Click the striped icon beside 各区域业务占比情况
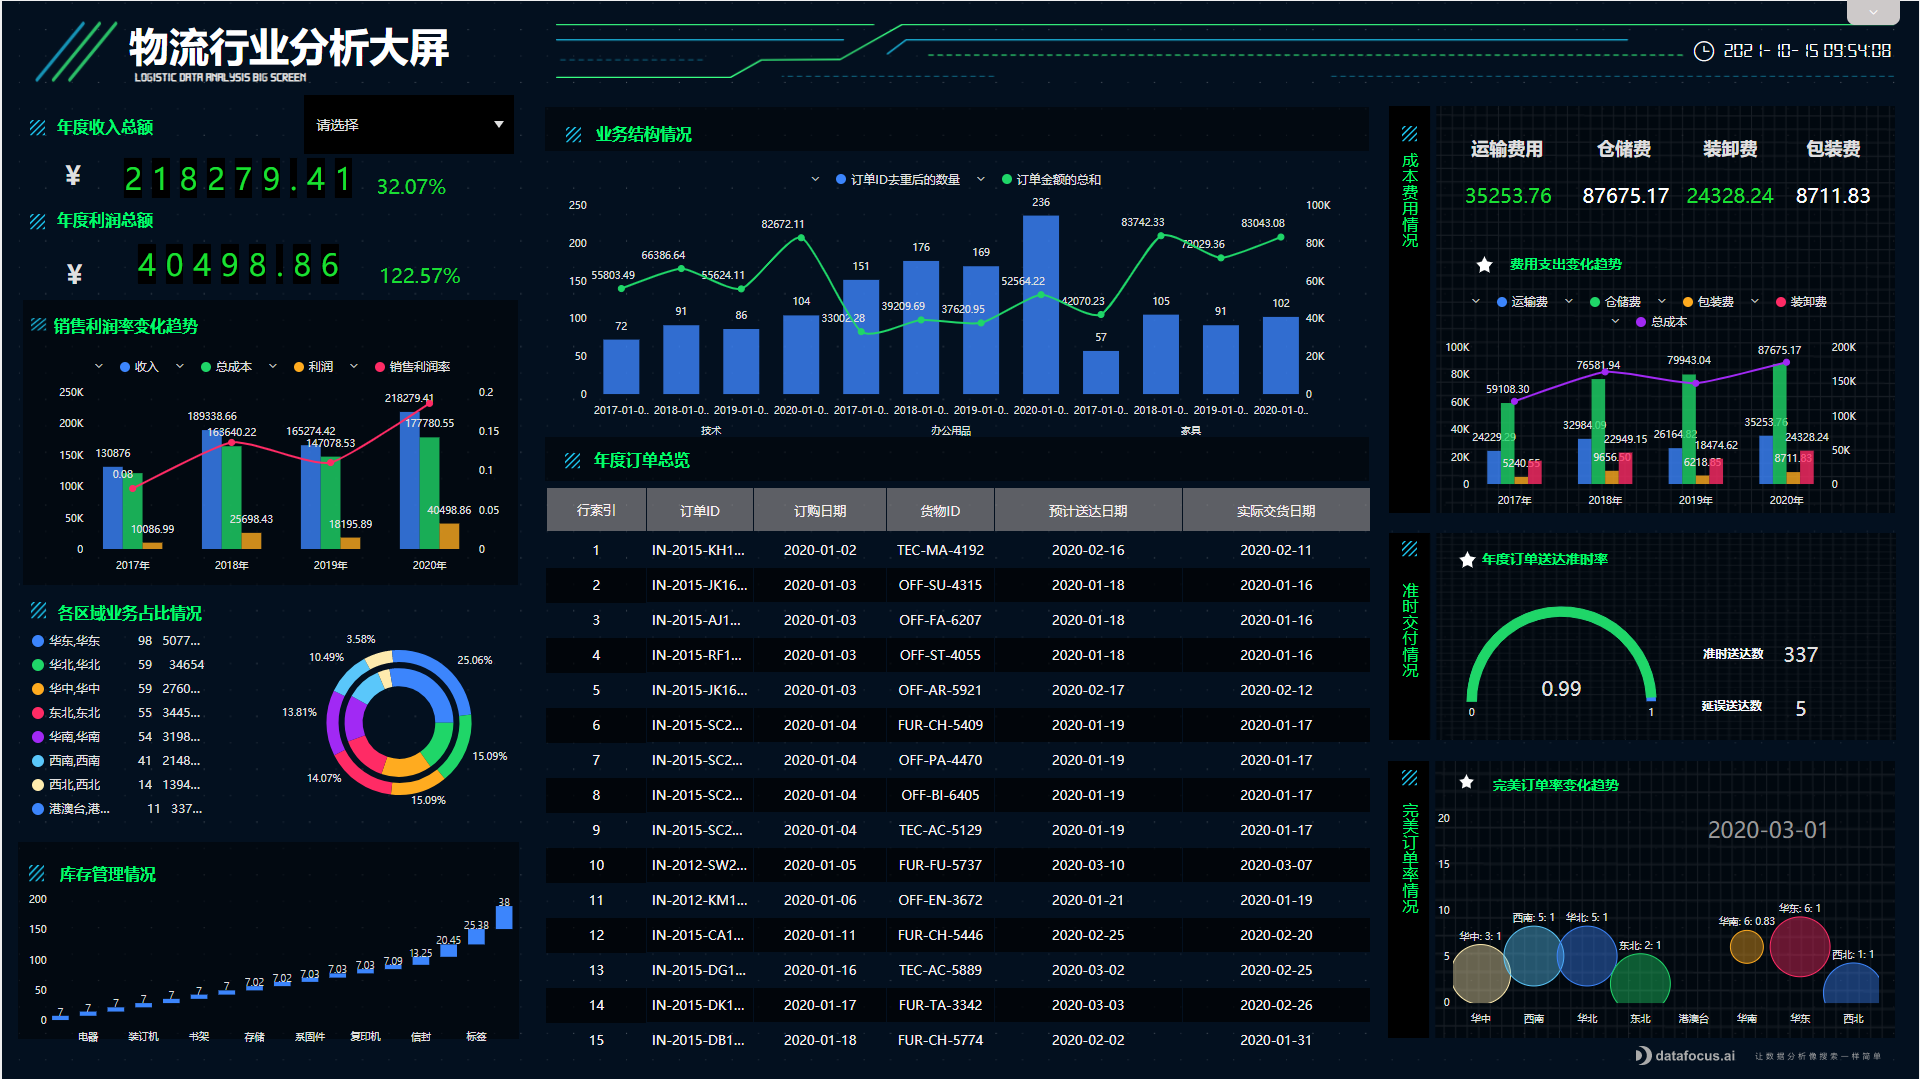The width and height of the screenshot is (1920, 1079). 39,611
